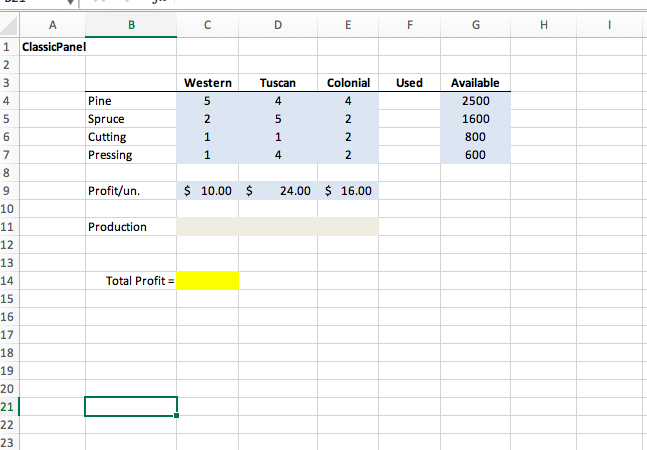Click Pressing Used cell F7
The image size is (647, 450).
[409, 155]
